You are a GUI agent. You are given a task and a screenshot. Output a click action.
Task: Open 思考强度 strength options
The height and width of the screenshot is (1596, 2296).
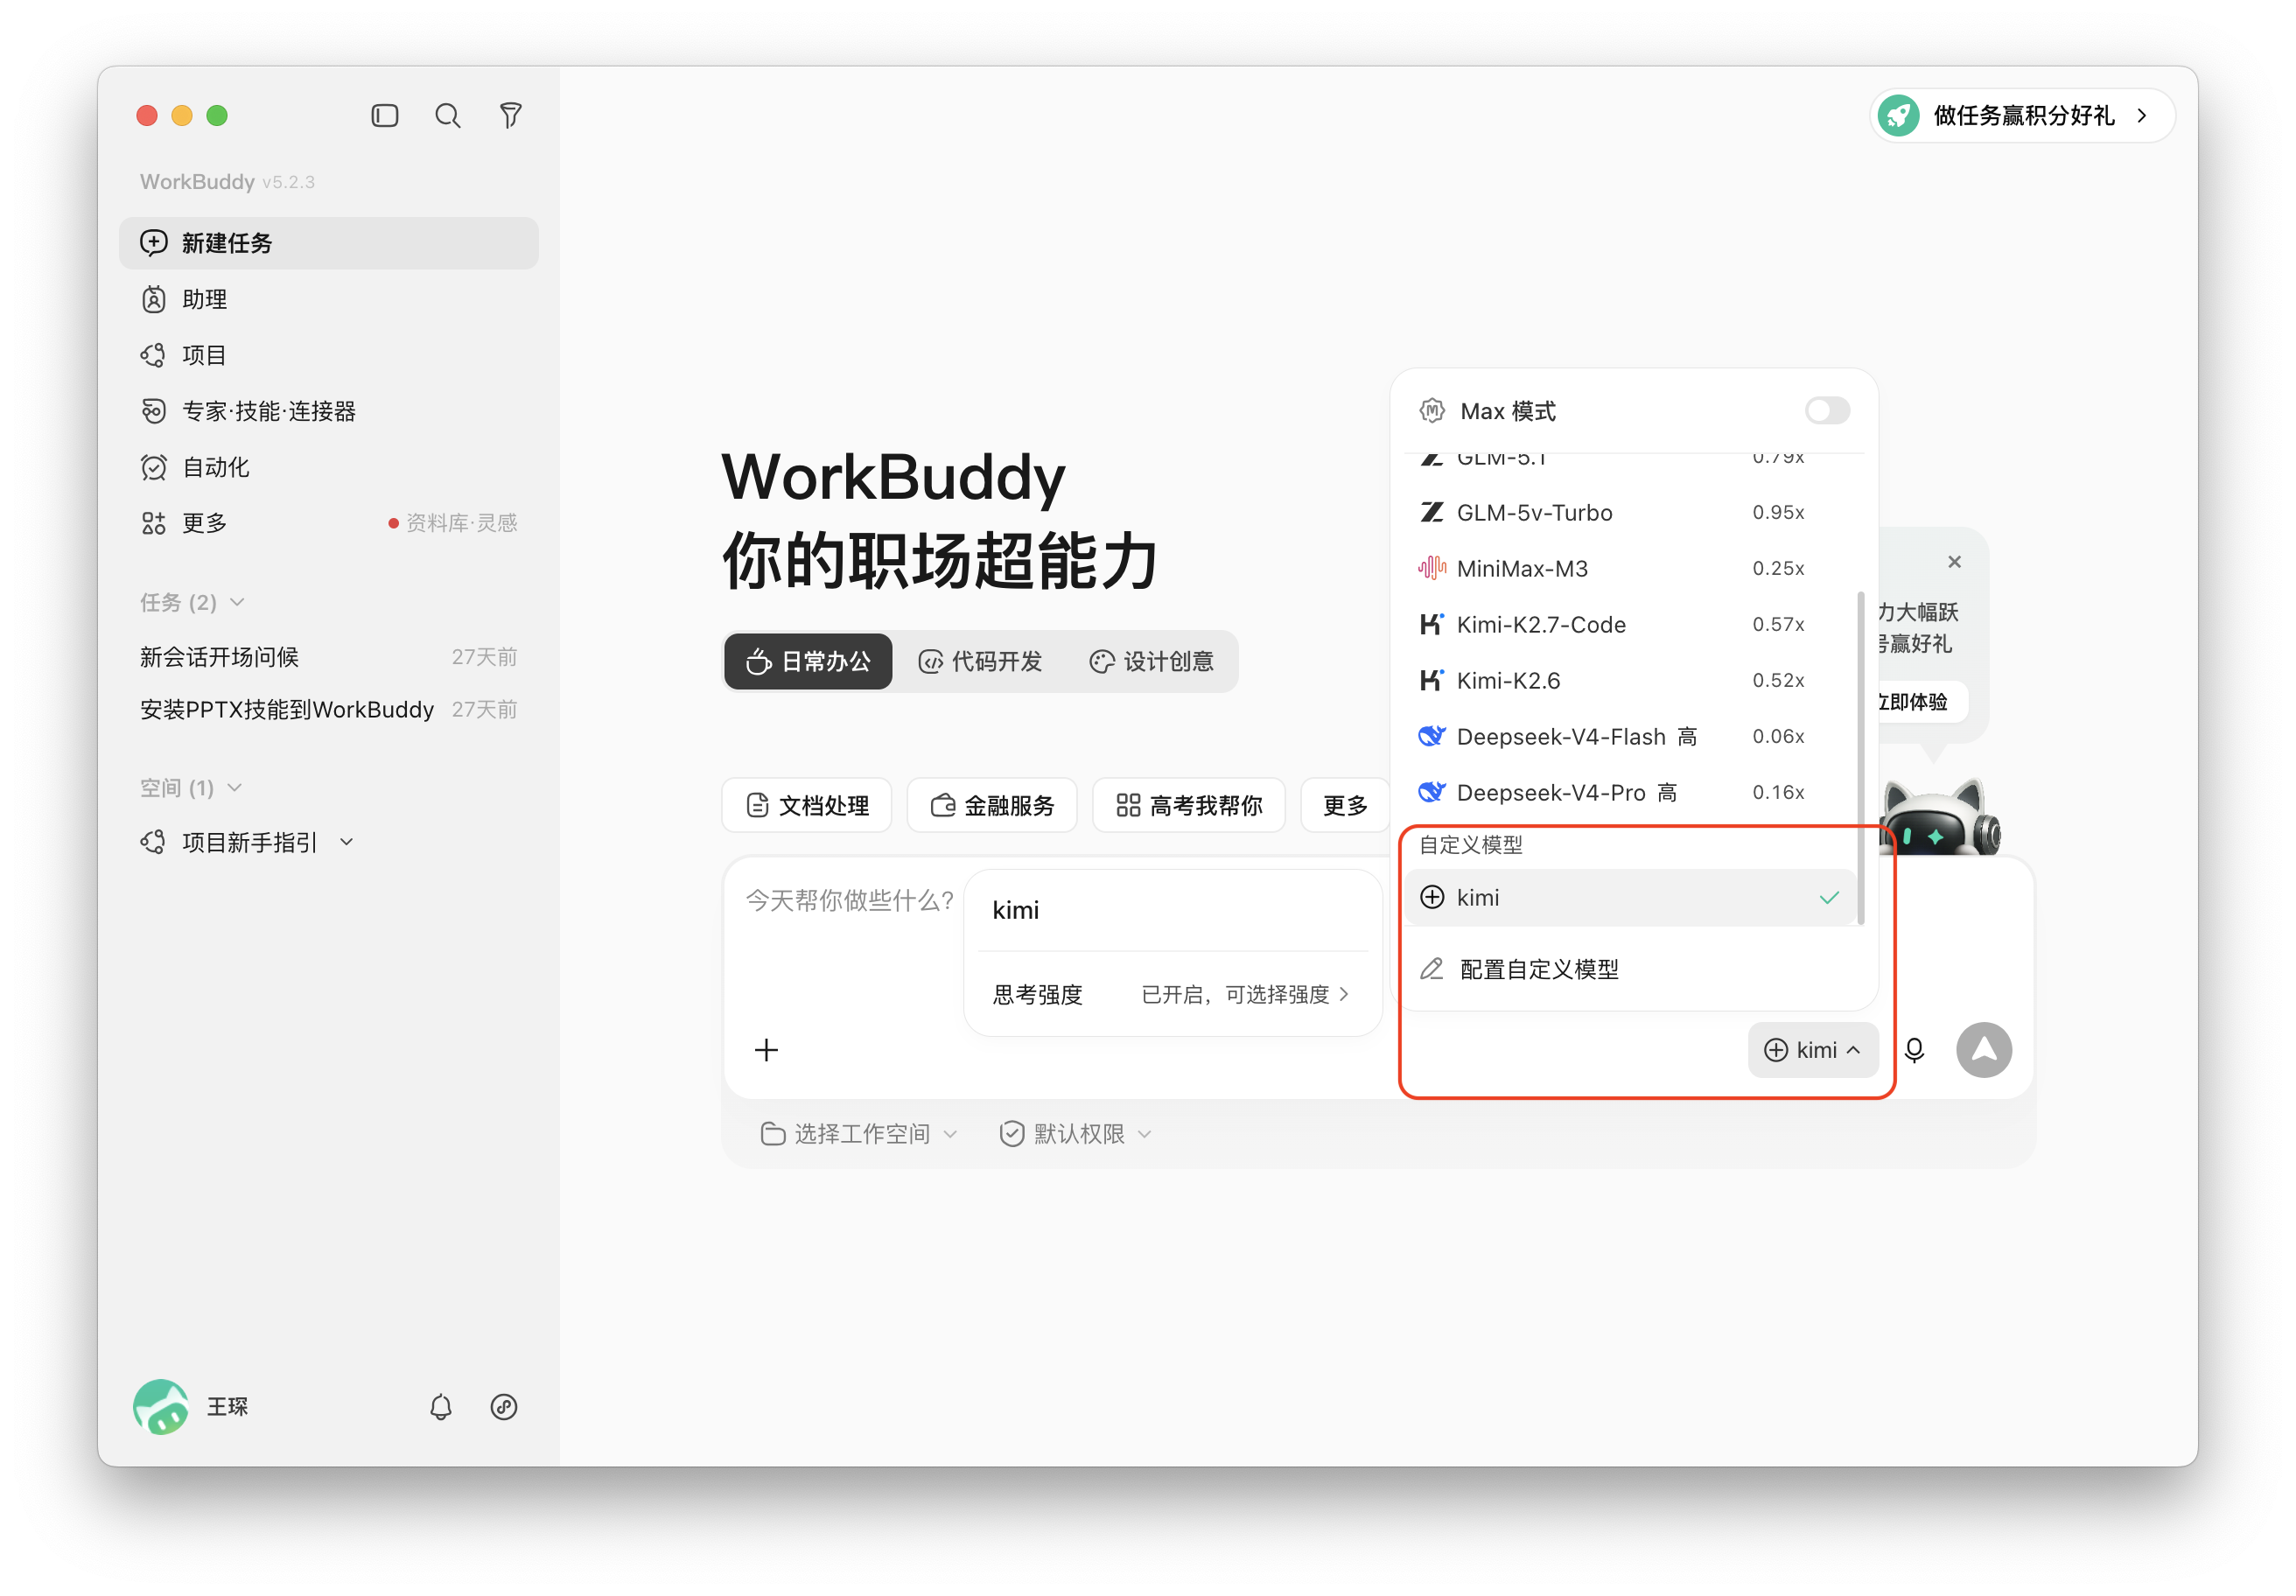click(1172, 995)
